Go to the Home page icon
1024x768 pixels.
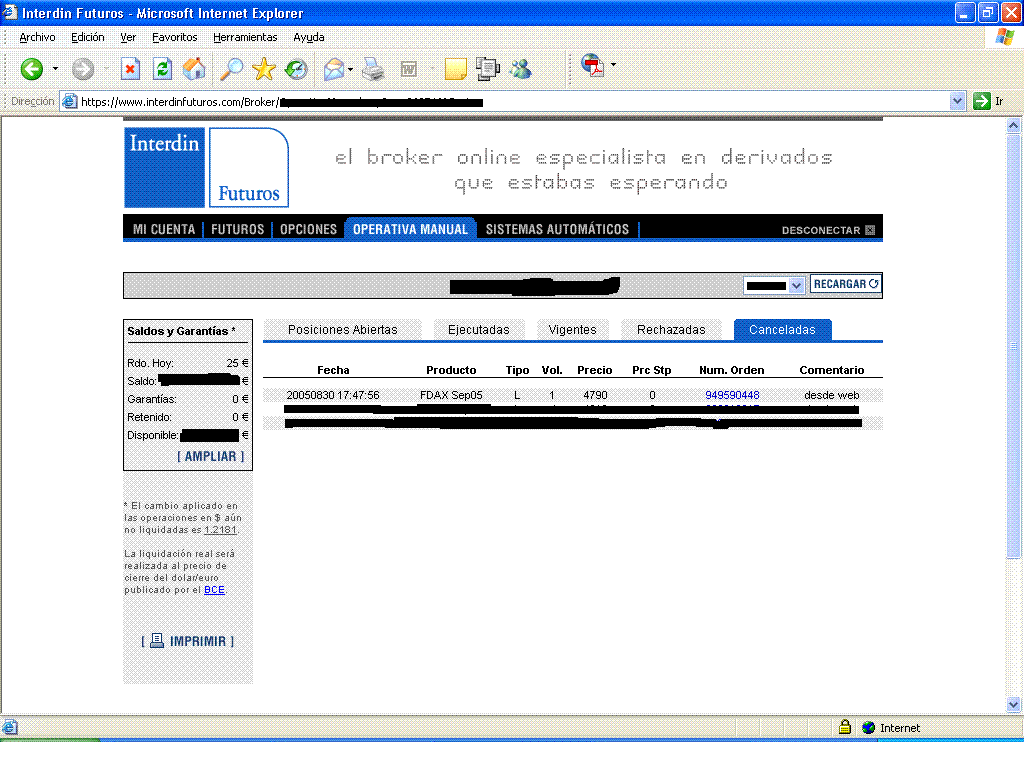click(x=194, y=69)
